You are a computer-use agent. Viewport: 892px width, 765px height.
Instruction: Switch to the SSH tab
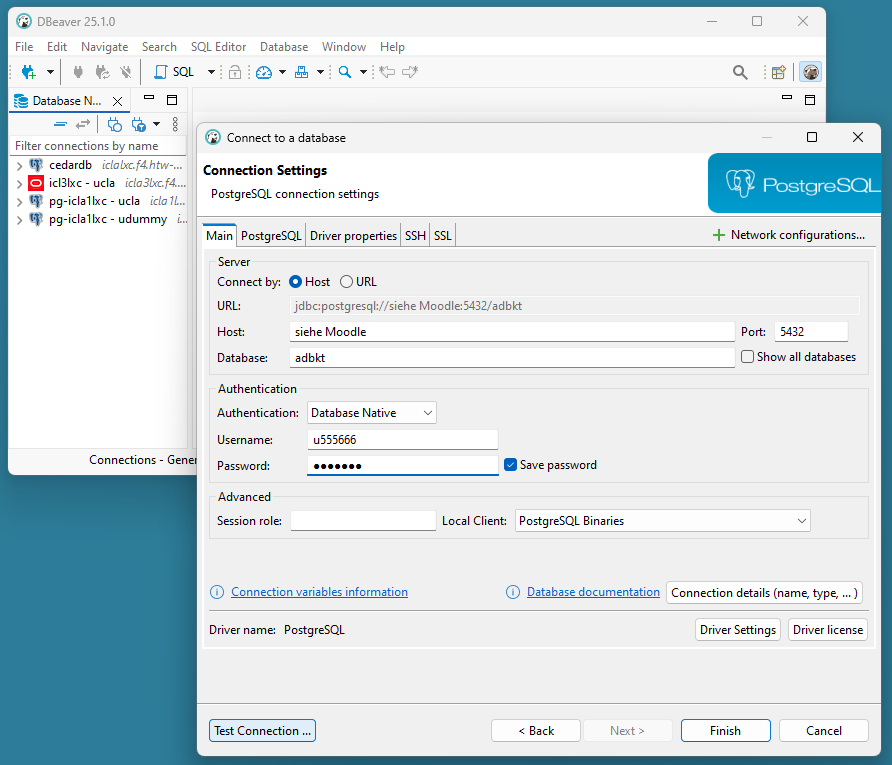[415, 235]
